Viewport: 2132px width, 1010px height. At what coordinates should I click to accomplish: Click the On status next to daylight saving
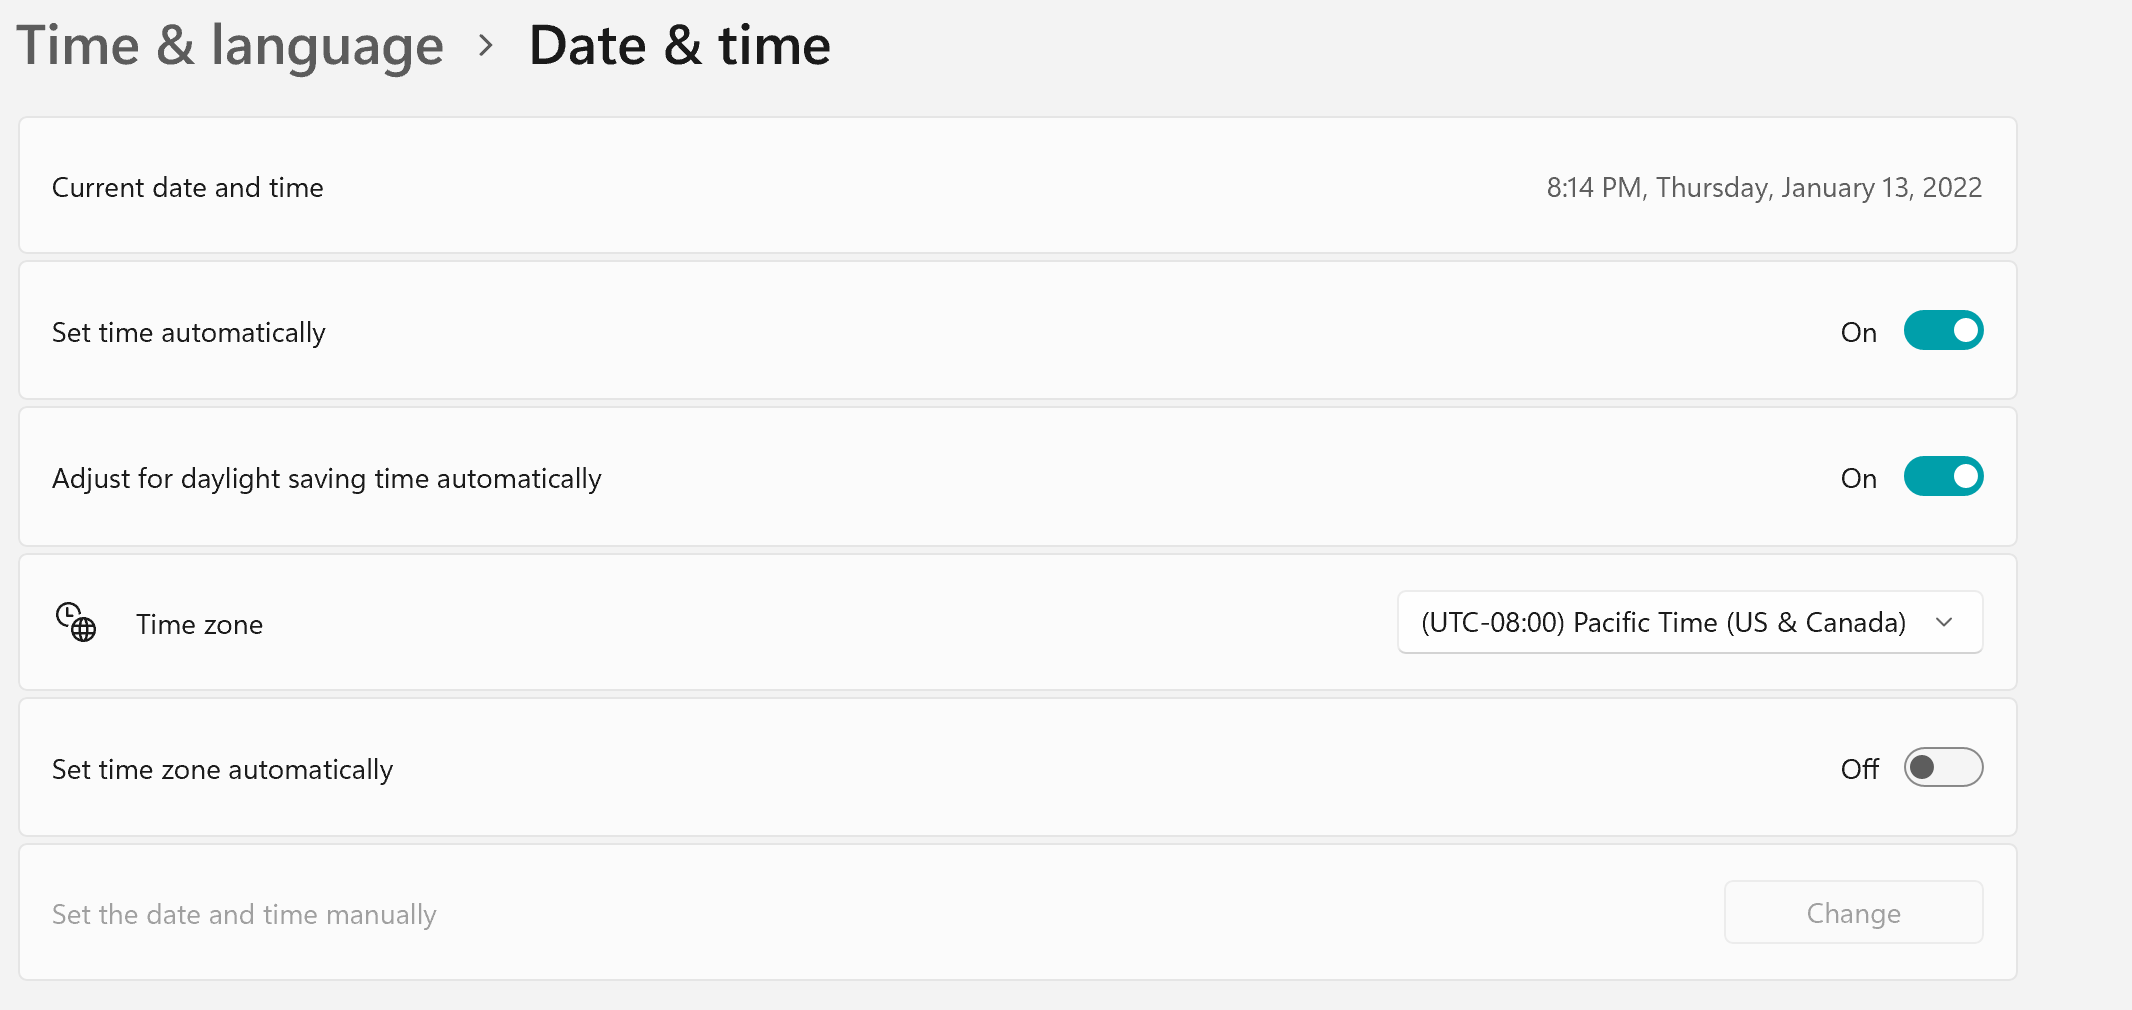click(1859, 478)
